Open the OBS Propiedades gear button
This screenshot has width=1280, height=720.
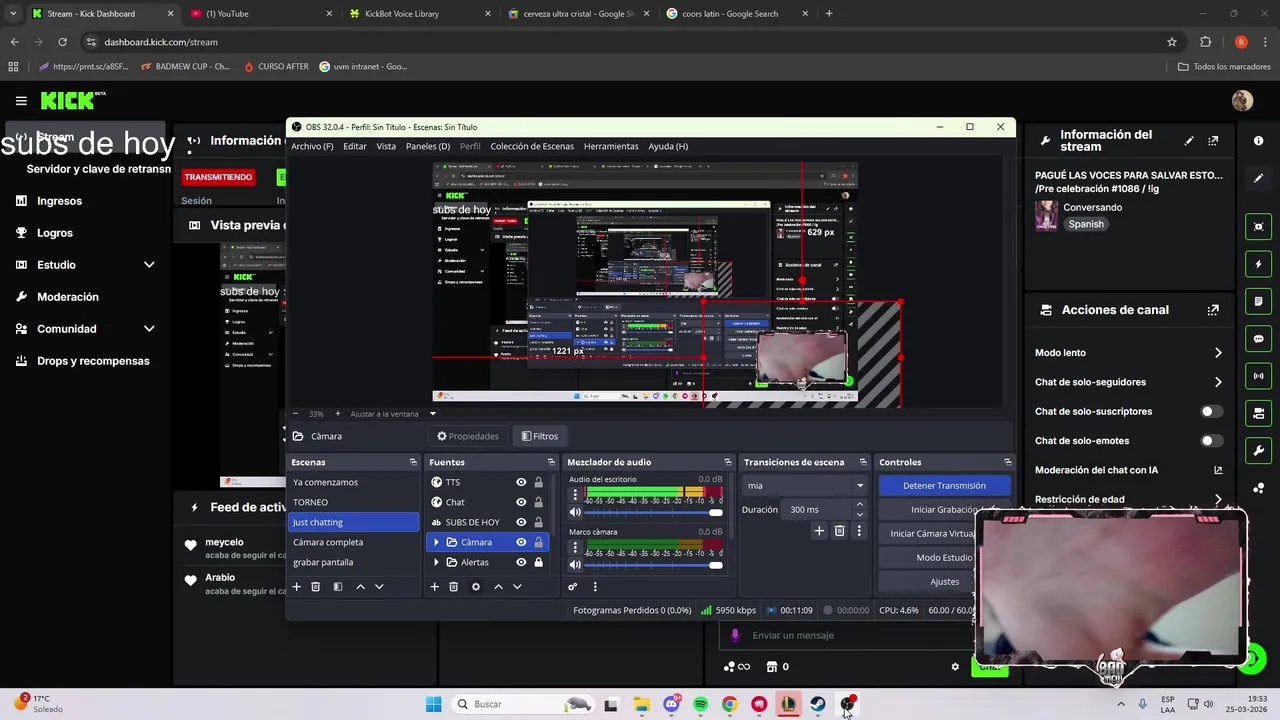click(x=468, y=436)
